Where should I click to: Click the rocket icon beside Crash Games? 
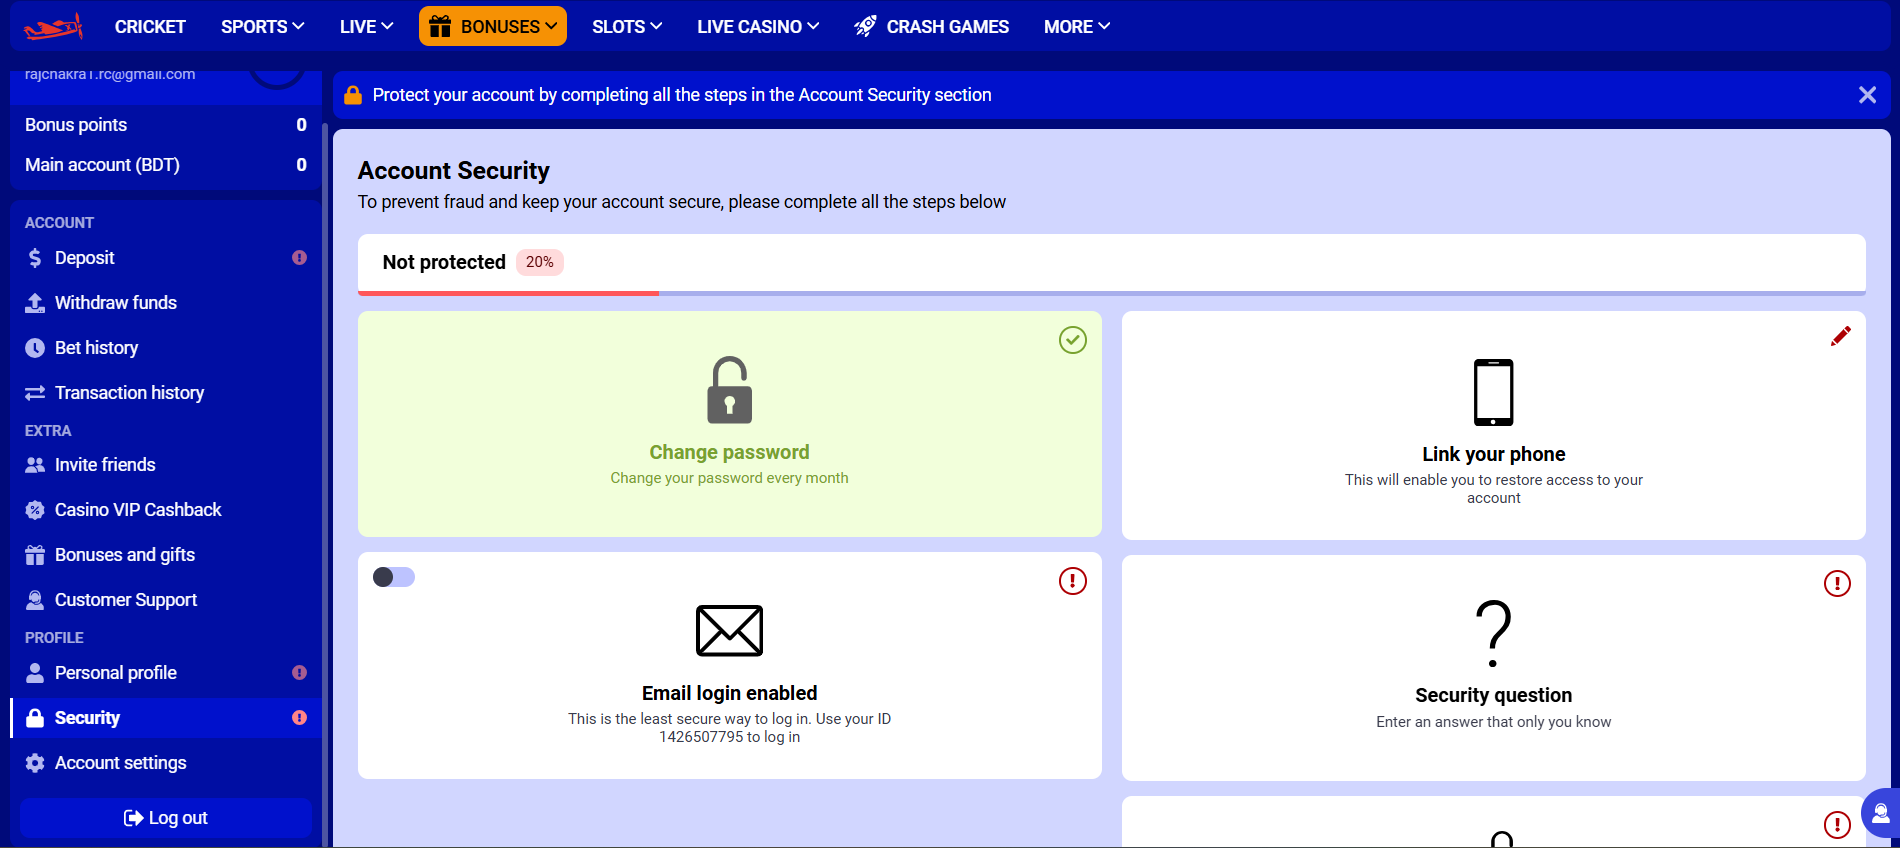coord(866,27)
